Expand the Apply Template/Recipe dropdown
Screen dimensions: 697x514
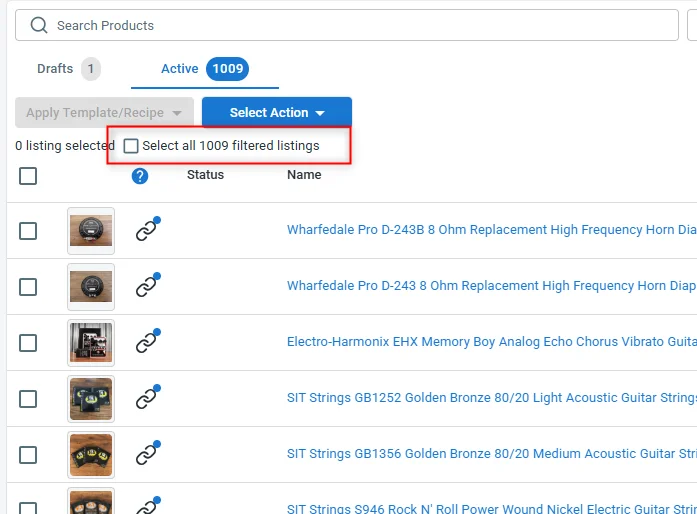pyautogui.click(x=104, y=113)
